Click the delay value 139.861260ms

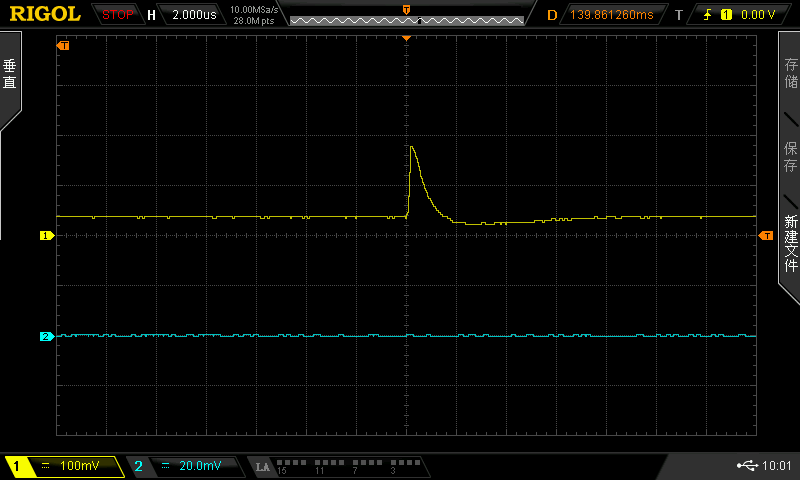tap(611, 15)
